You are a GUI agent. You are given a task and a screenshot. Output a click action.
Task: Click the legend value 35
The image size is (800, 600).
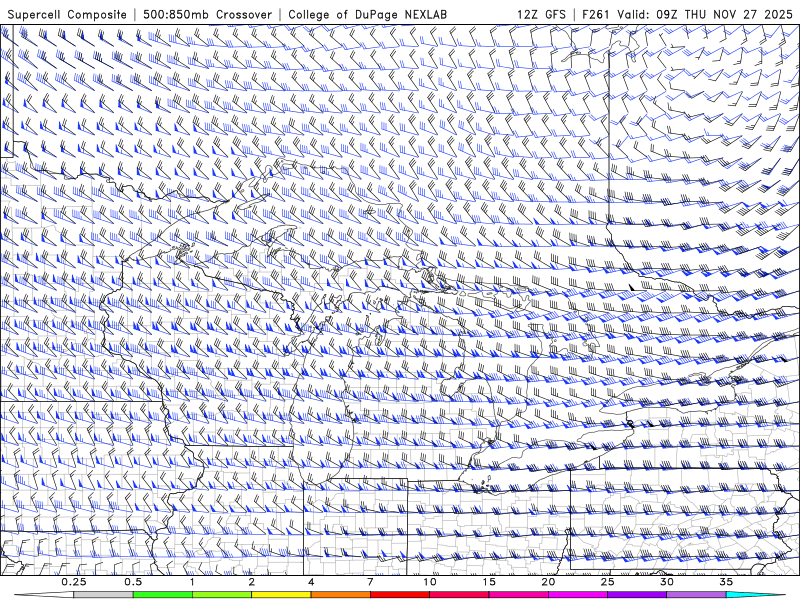[726, 582]
